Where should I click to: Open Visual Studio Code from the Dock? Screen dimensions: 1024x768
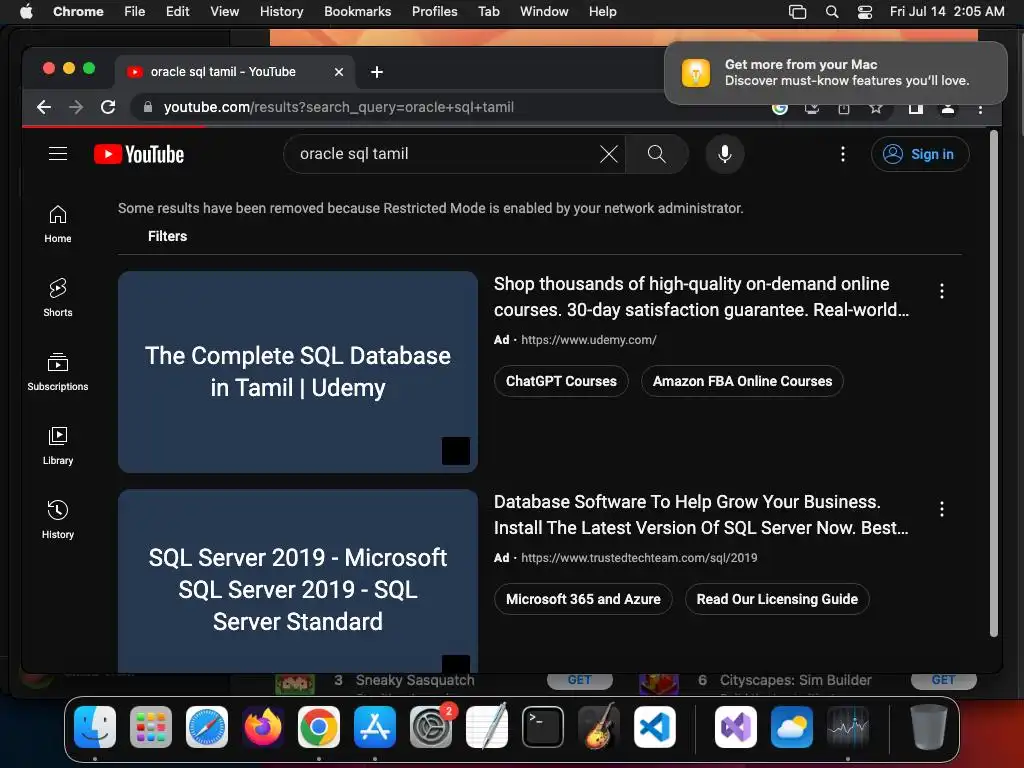coord(655,727)
